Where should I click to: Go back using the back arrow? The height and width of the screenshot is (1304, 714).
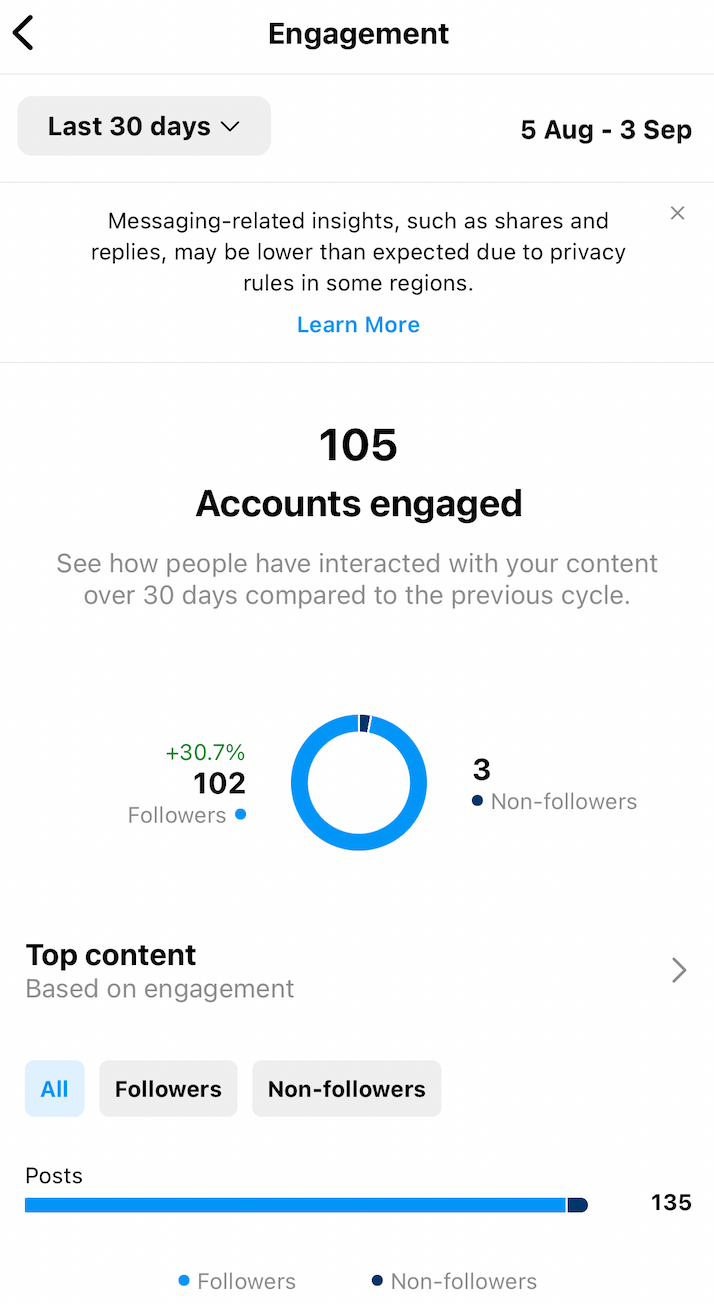23,32
